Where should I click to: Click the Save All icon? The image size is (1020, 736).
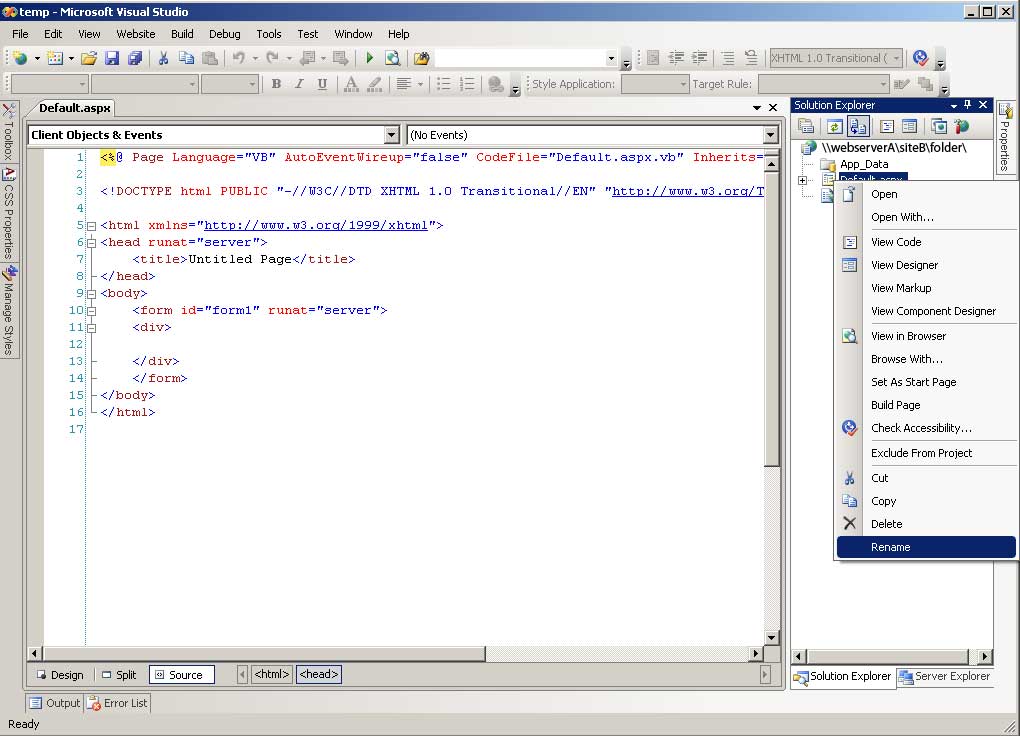[x=135, y=59]
